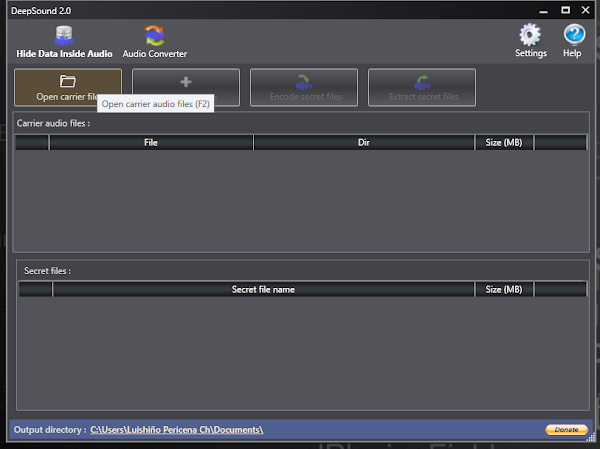Click the 'Secret files :' label
The height and width of the screenshot is (449, 600).
(x=47, y=271)
